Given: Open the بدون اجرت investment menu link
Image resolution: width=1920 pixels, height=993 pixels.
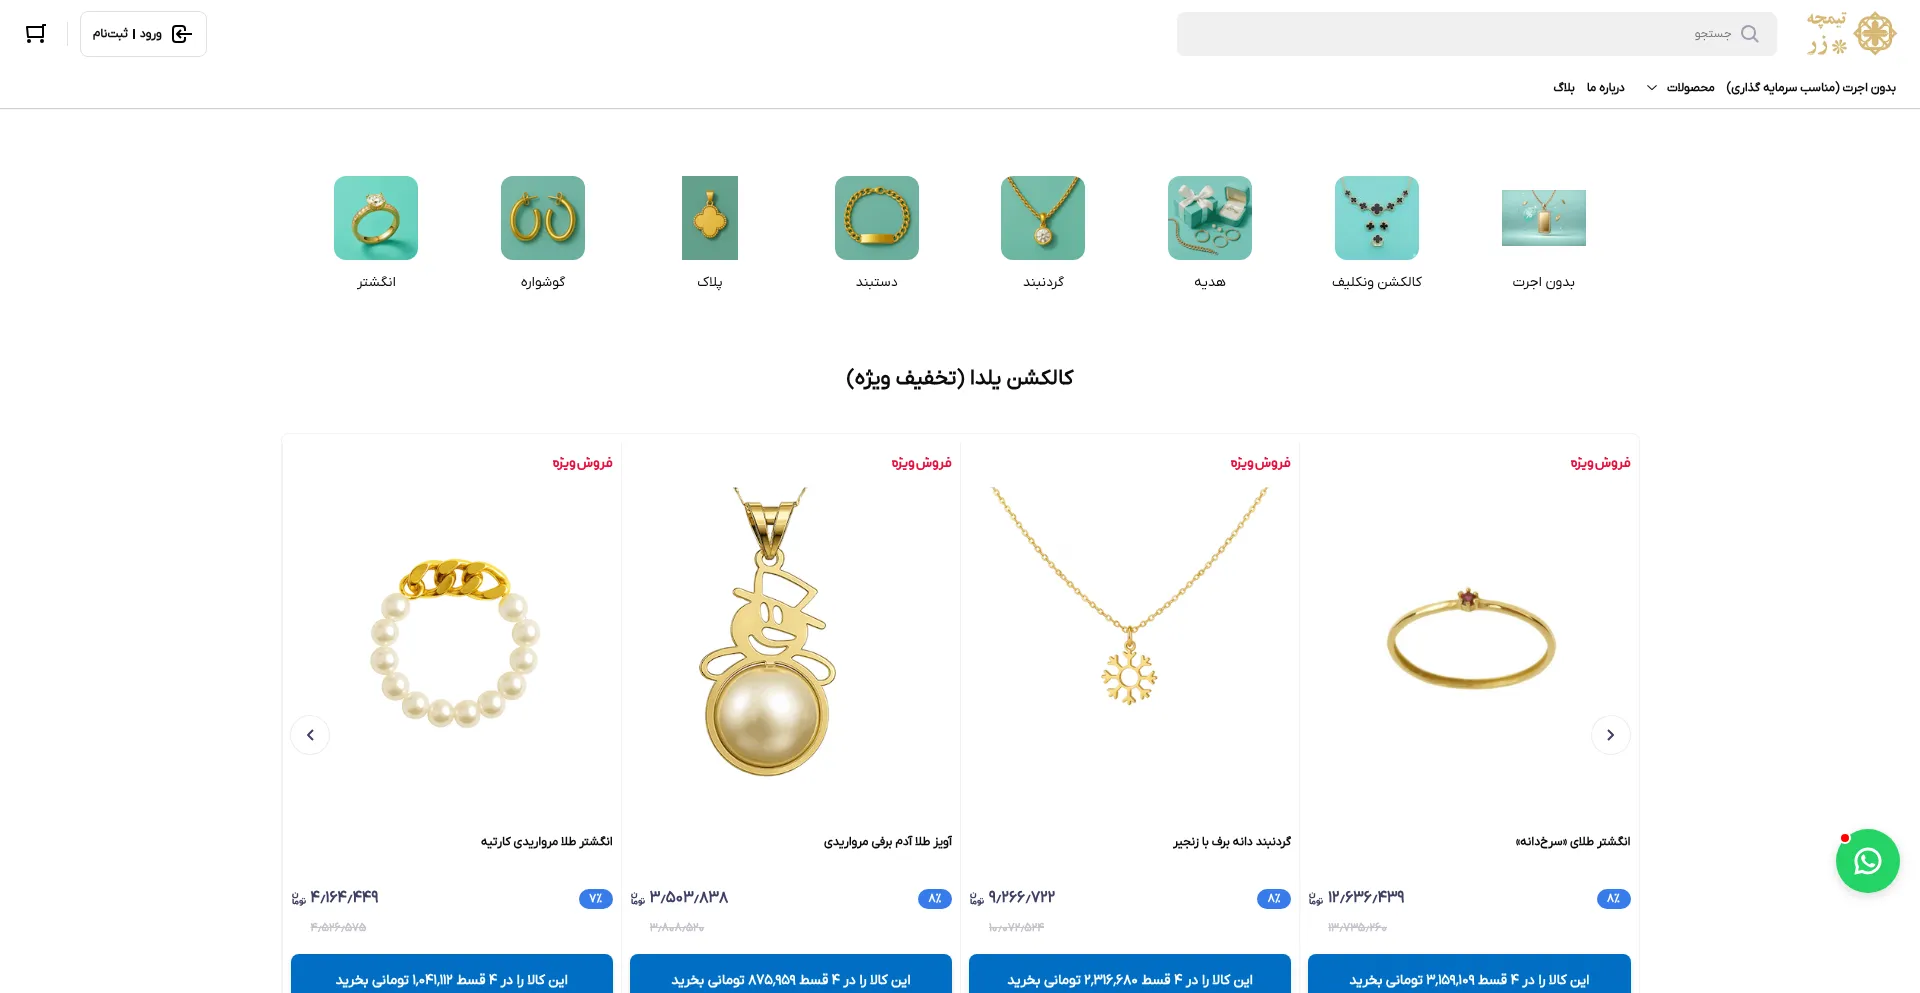Looking at the screenshot, I should pos(1811,88).
